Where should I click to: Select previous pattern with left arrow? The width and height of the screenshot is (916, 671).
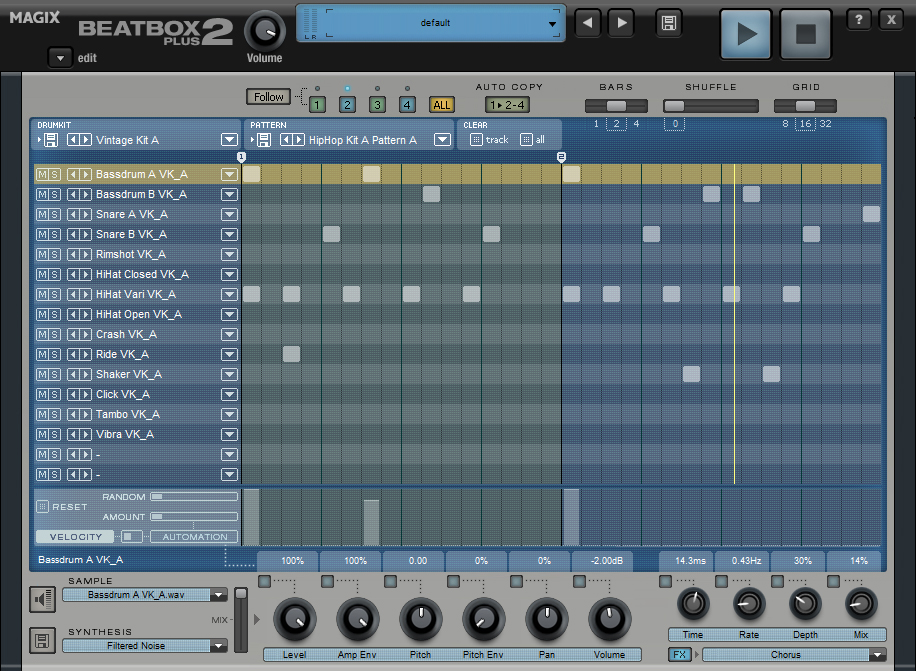point(286,140)
